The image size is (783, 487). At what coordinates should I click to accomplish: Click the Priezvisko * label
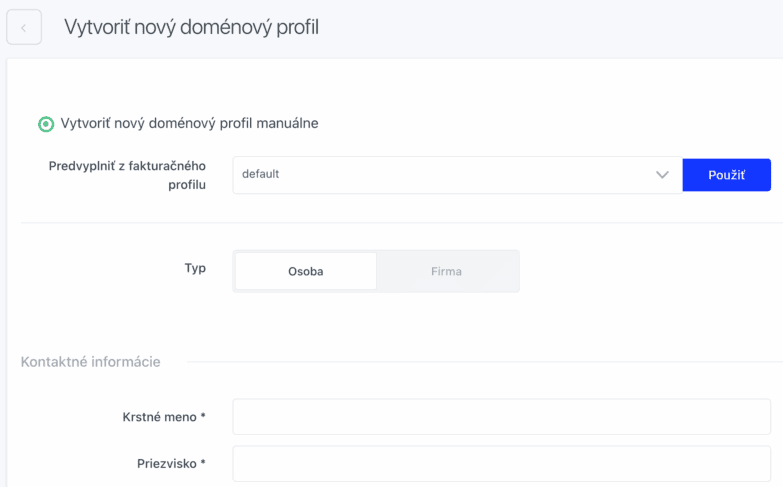tap(171, 464)
